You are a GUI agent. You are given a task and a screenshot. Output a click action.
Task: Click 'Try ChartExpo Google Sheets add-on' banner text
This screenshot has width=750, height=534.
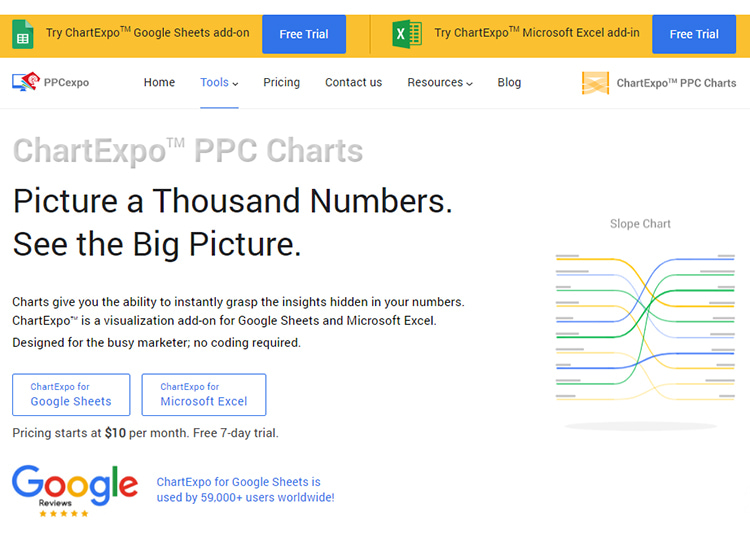(147, 33)
